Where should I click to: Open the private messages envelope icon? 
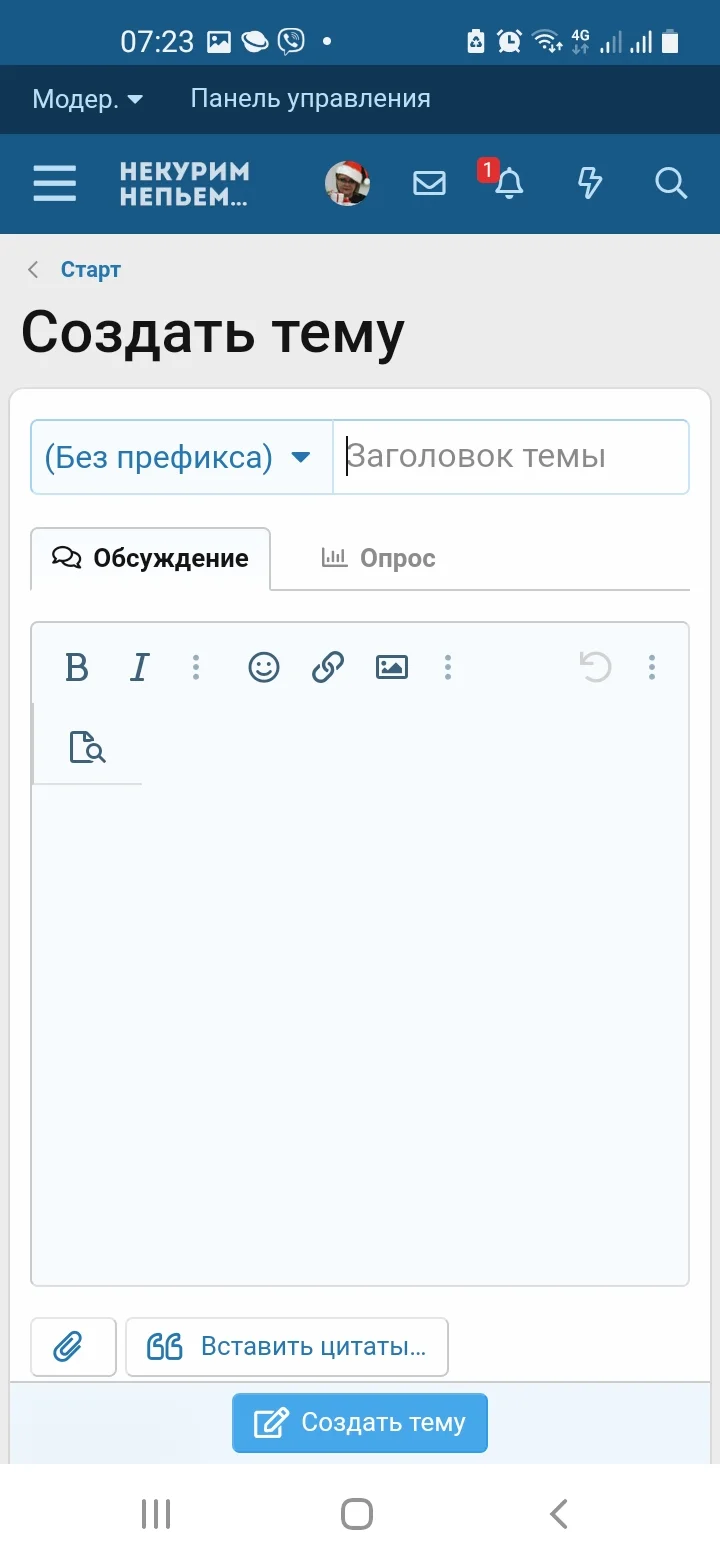(429, 183)
